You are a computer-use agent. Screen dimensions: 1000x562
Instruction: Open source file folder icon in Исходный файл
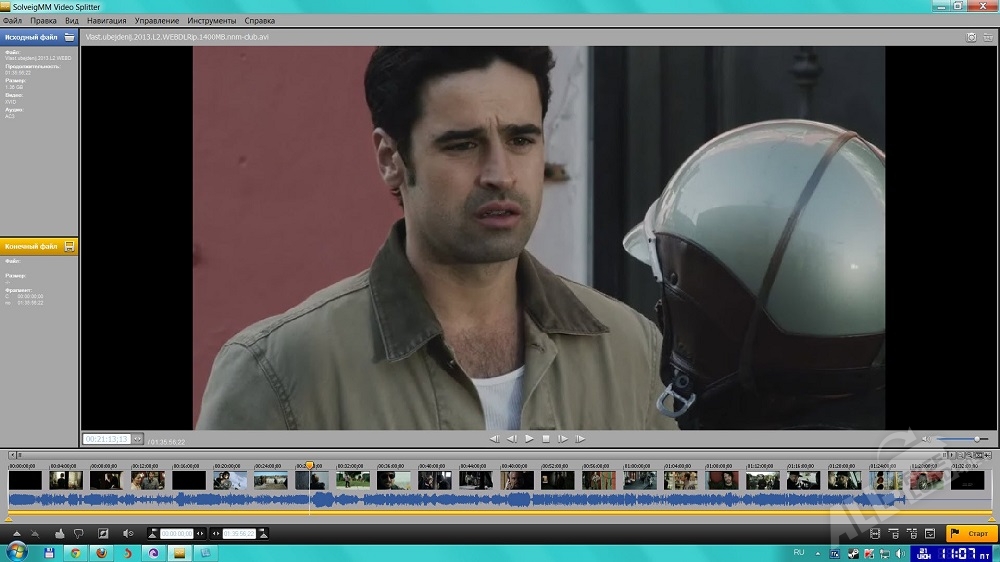69,37
